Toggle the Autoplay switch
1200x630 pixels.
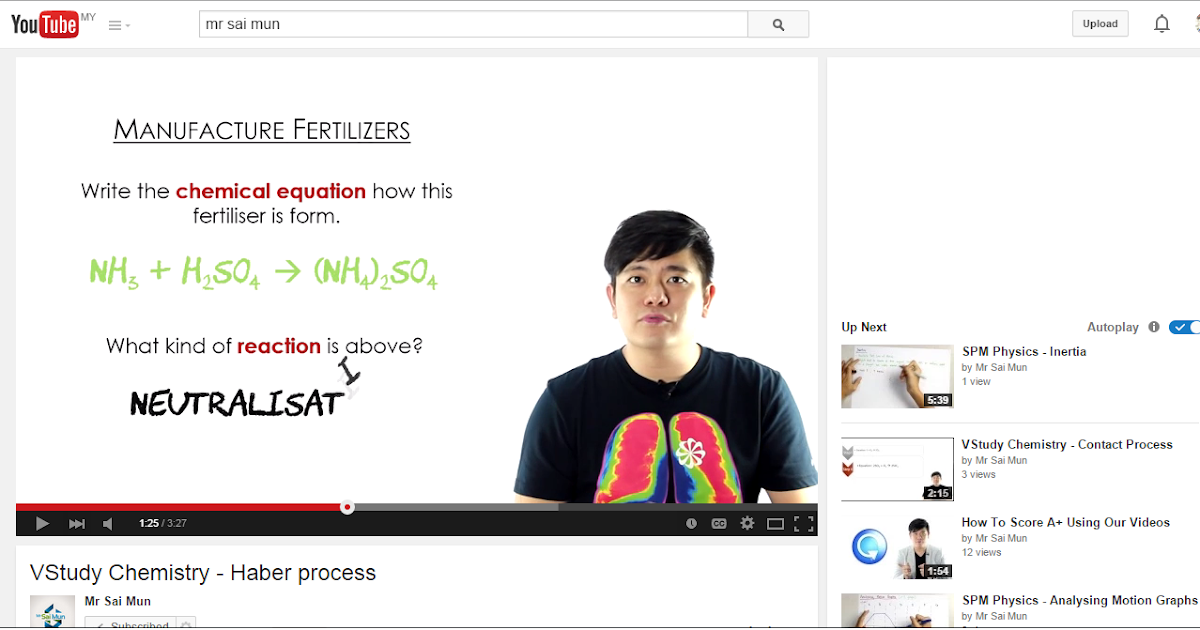point(1185,327)
